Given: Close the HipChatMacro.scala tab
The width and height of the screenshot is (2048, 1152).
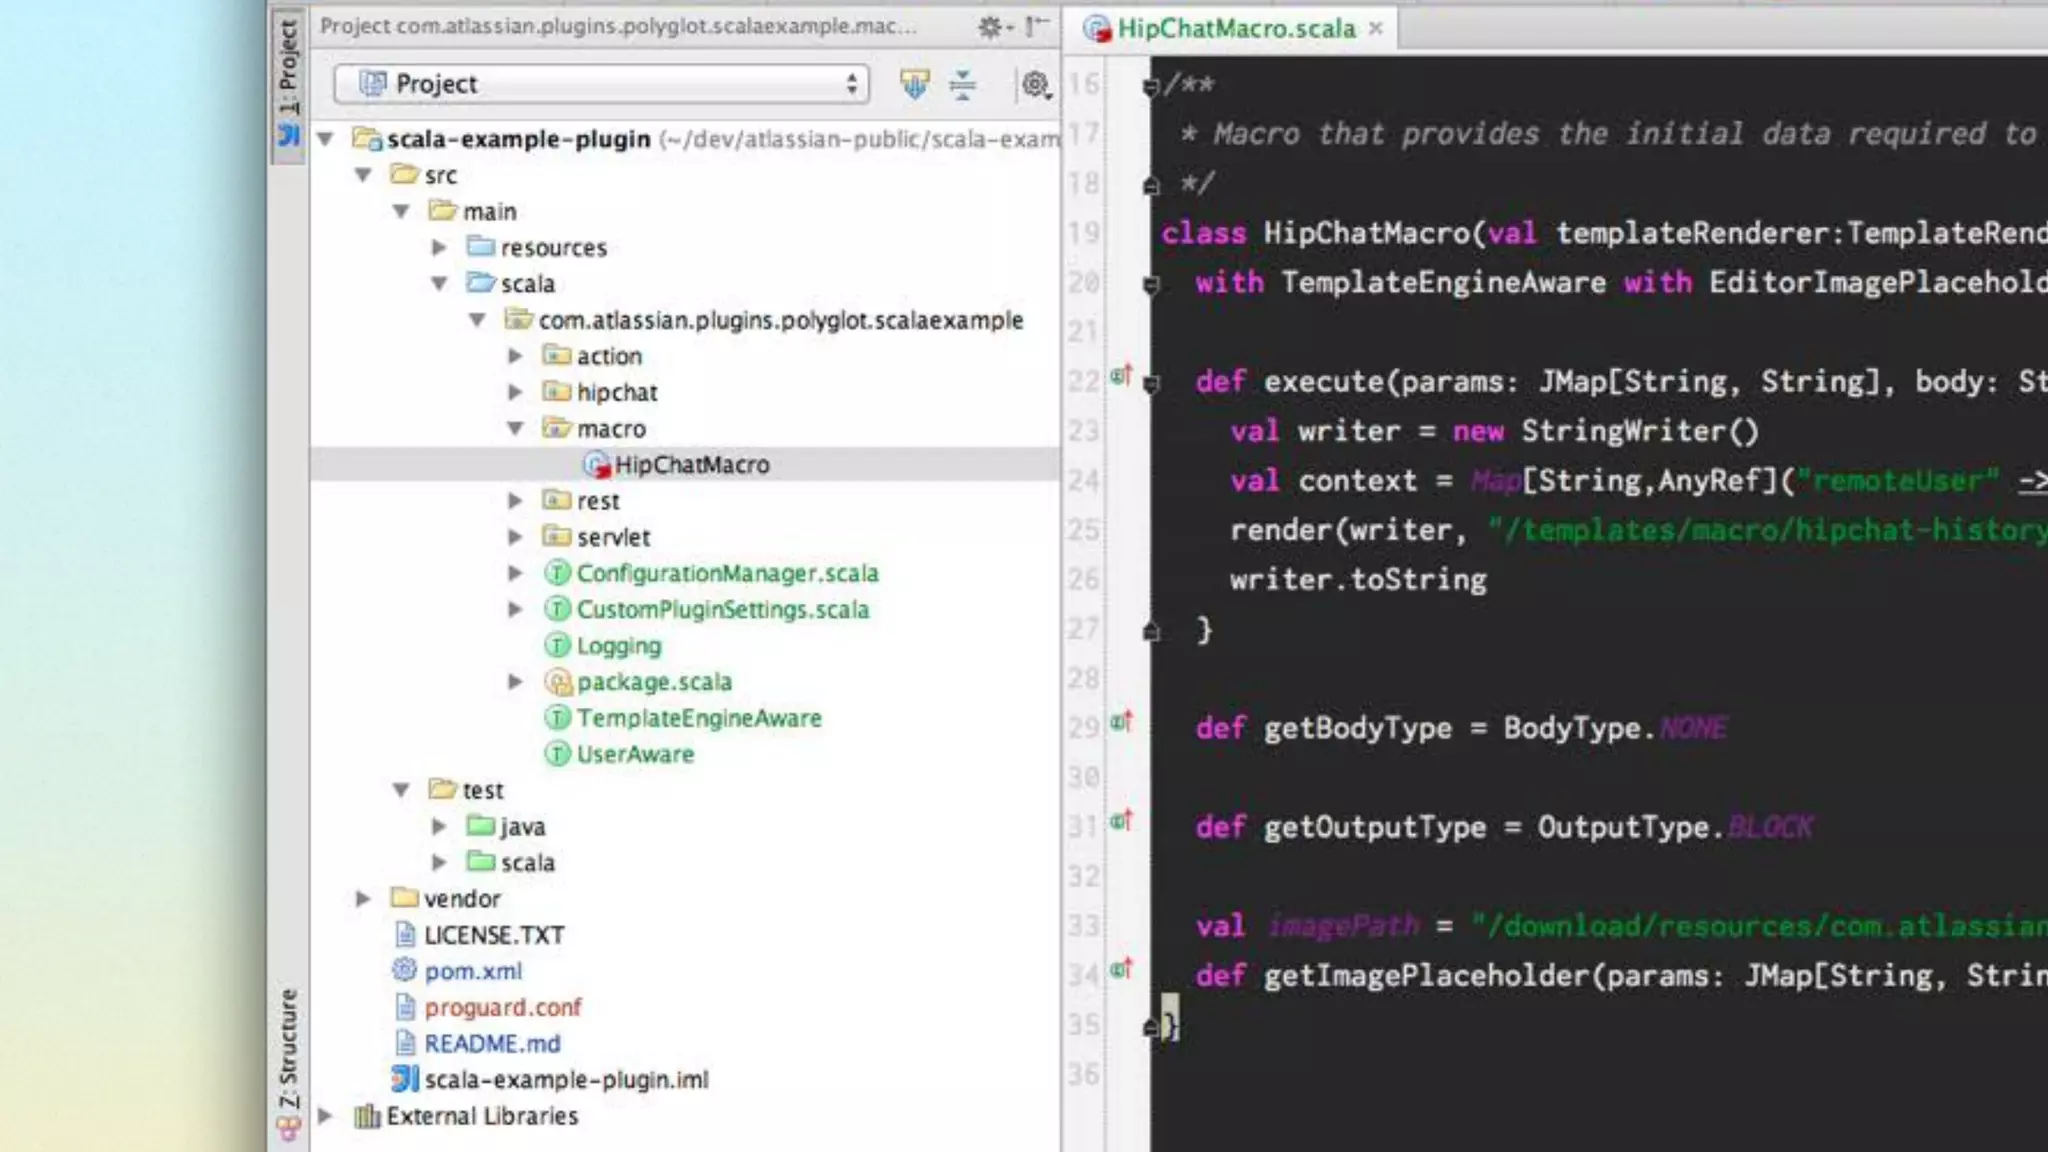Looking at the screenshot, I should point(1376,28).
